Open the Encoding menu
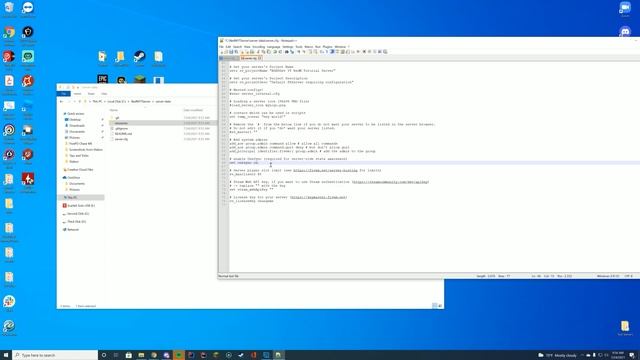 tap(258, 47)
